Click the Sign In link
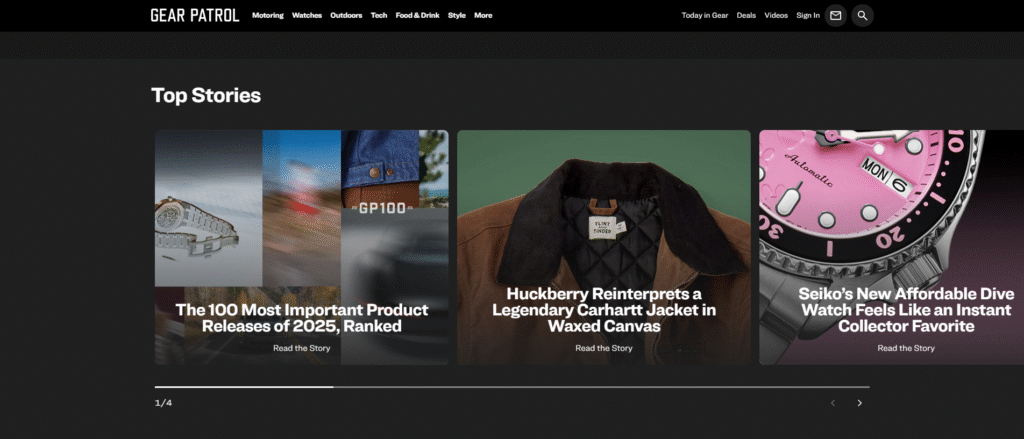 pos(808,16)
